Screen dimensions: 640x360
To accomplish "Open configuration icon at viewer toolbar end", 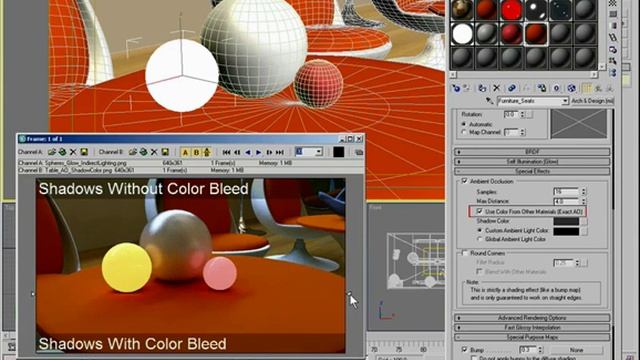I will pyautogui.click(x=359, y=152).
